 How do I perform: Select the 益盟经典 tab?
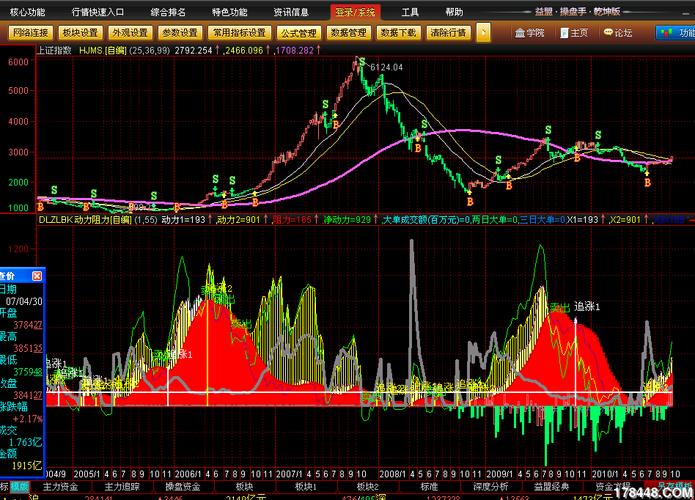552,487
